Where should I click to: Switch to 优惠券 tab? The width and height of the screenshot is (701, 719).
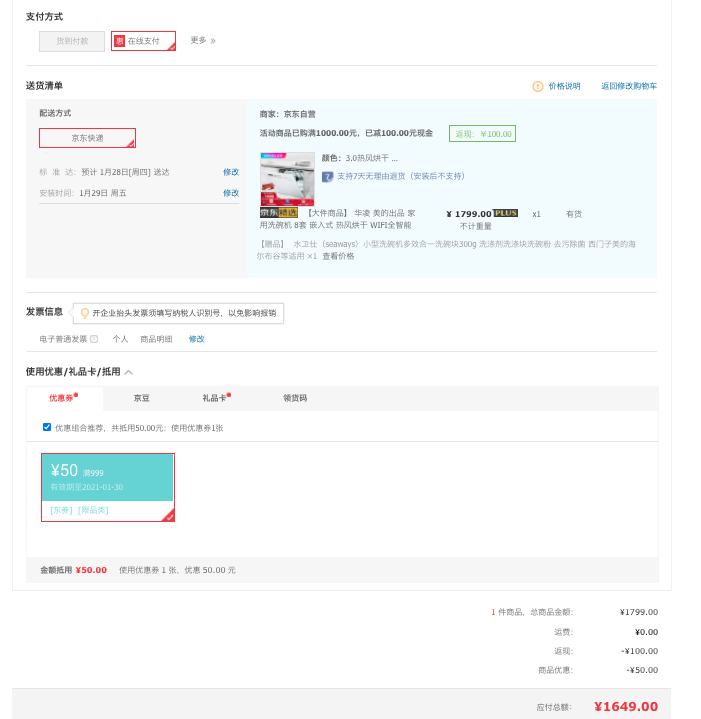pos(64,398)
